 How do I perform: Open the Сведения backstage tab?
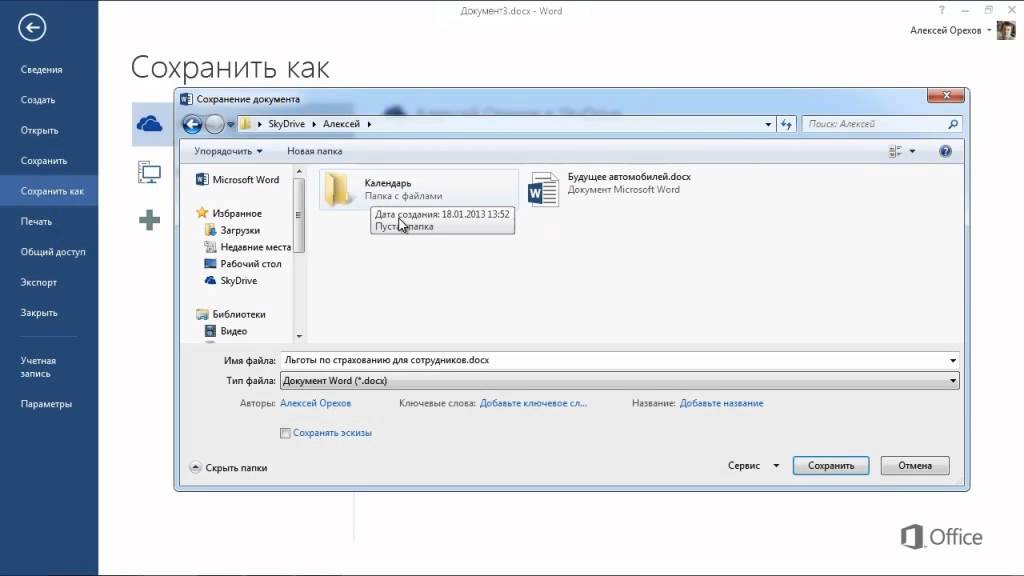point(49,69)
